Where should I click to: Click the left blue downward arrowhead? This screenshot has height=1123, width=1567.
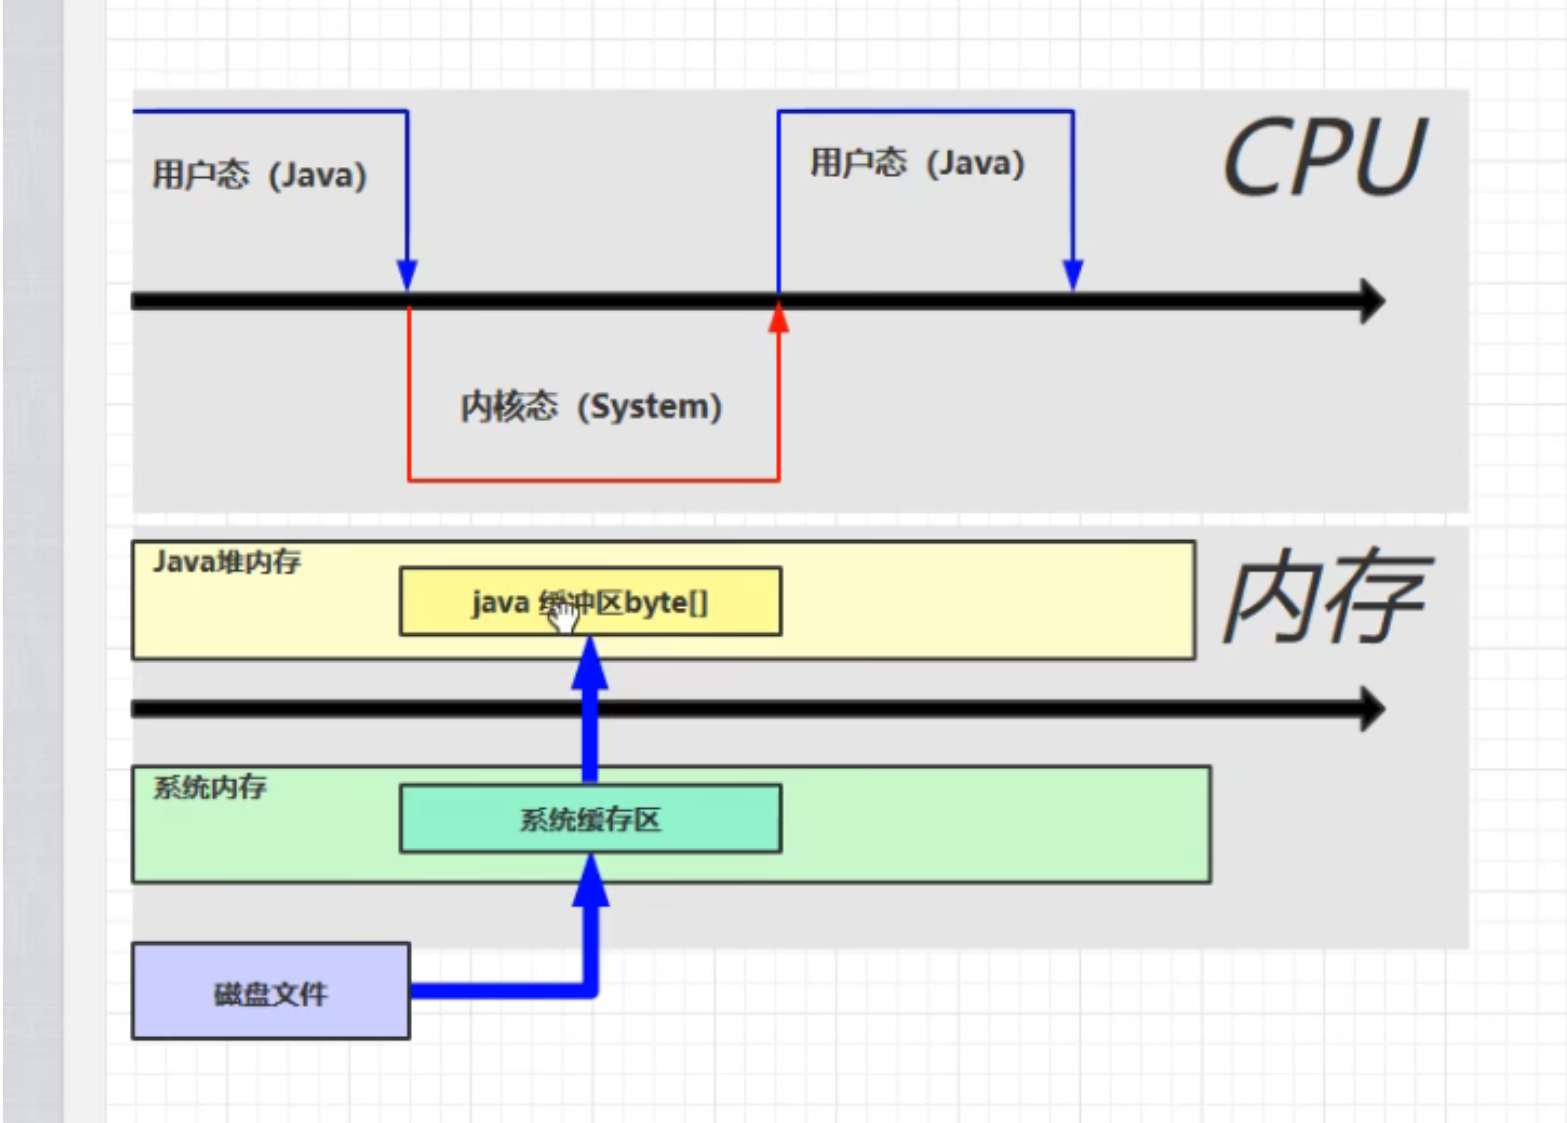[407, 274]
